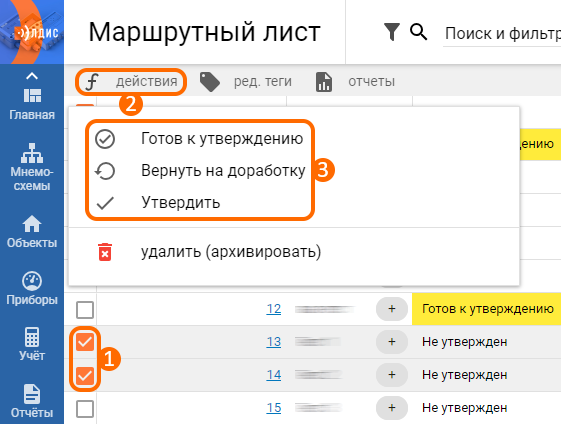
Task: Focus the Поиск и фильтр search field
Action: point(502,34)
